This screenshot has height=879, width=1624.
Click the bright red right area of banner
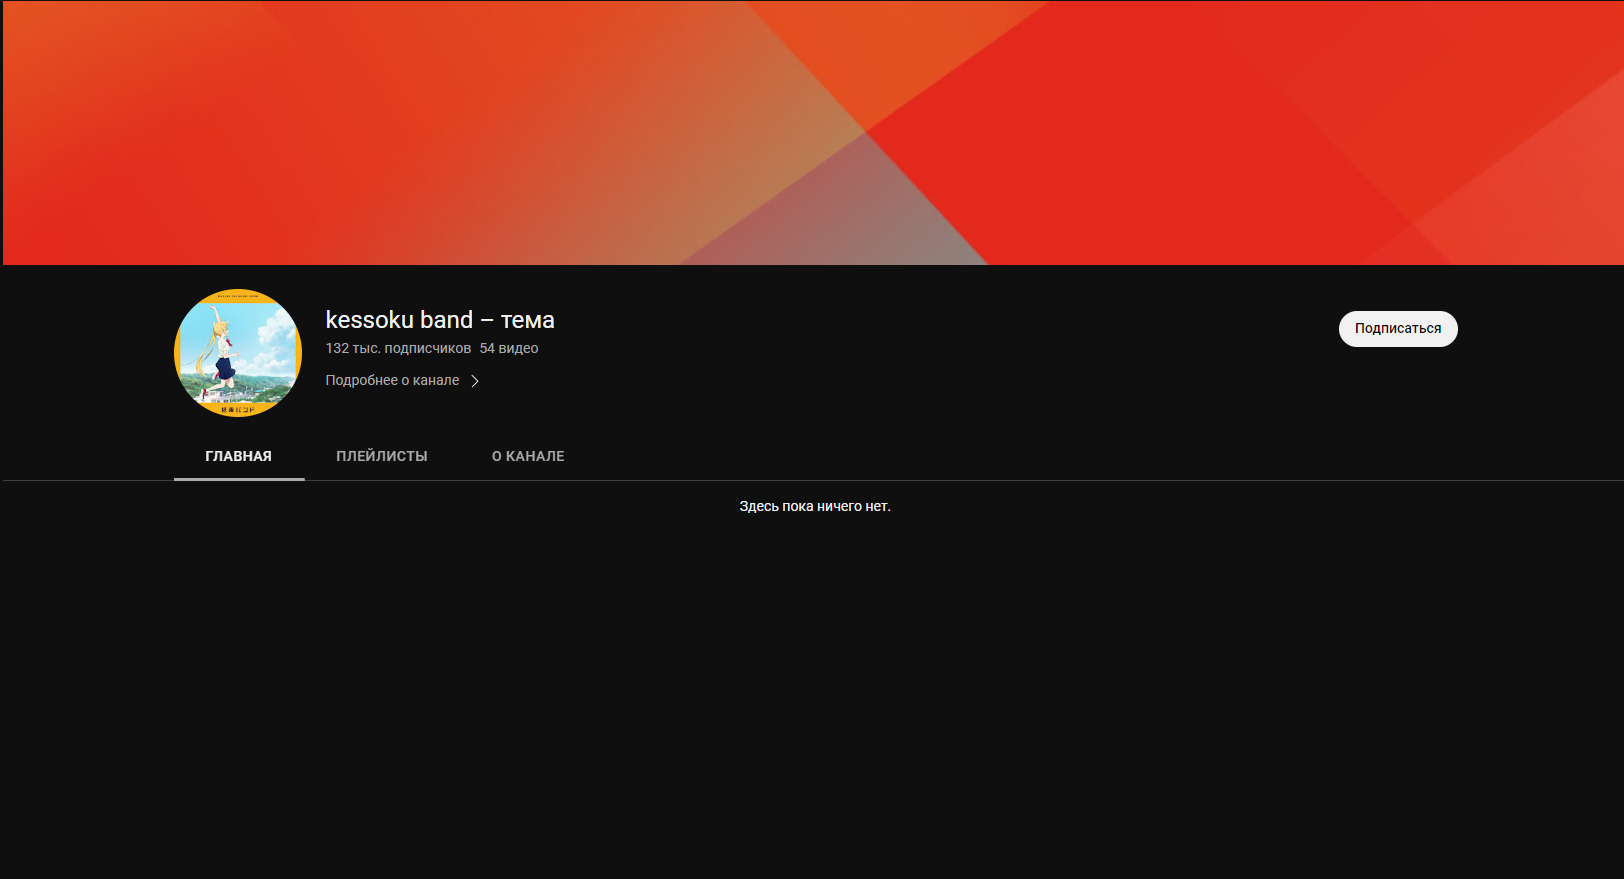pos(1150,150)
